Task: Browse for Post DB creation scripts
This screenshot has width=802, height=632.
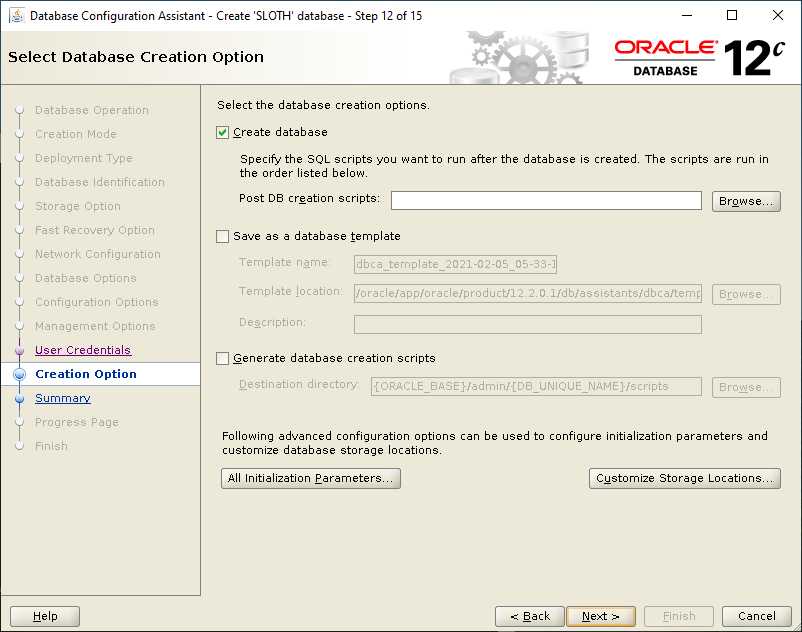Action: point(746,201)
